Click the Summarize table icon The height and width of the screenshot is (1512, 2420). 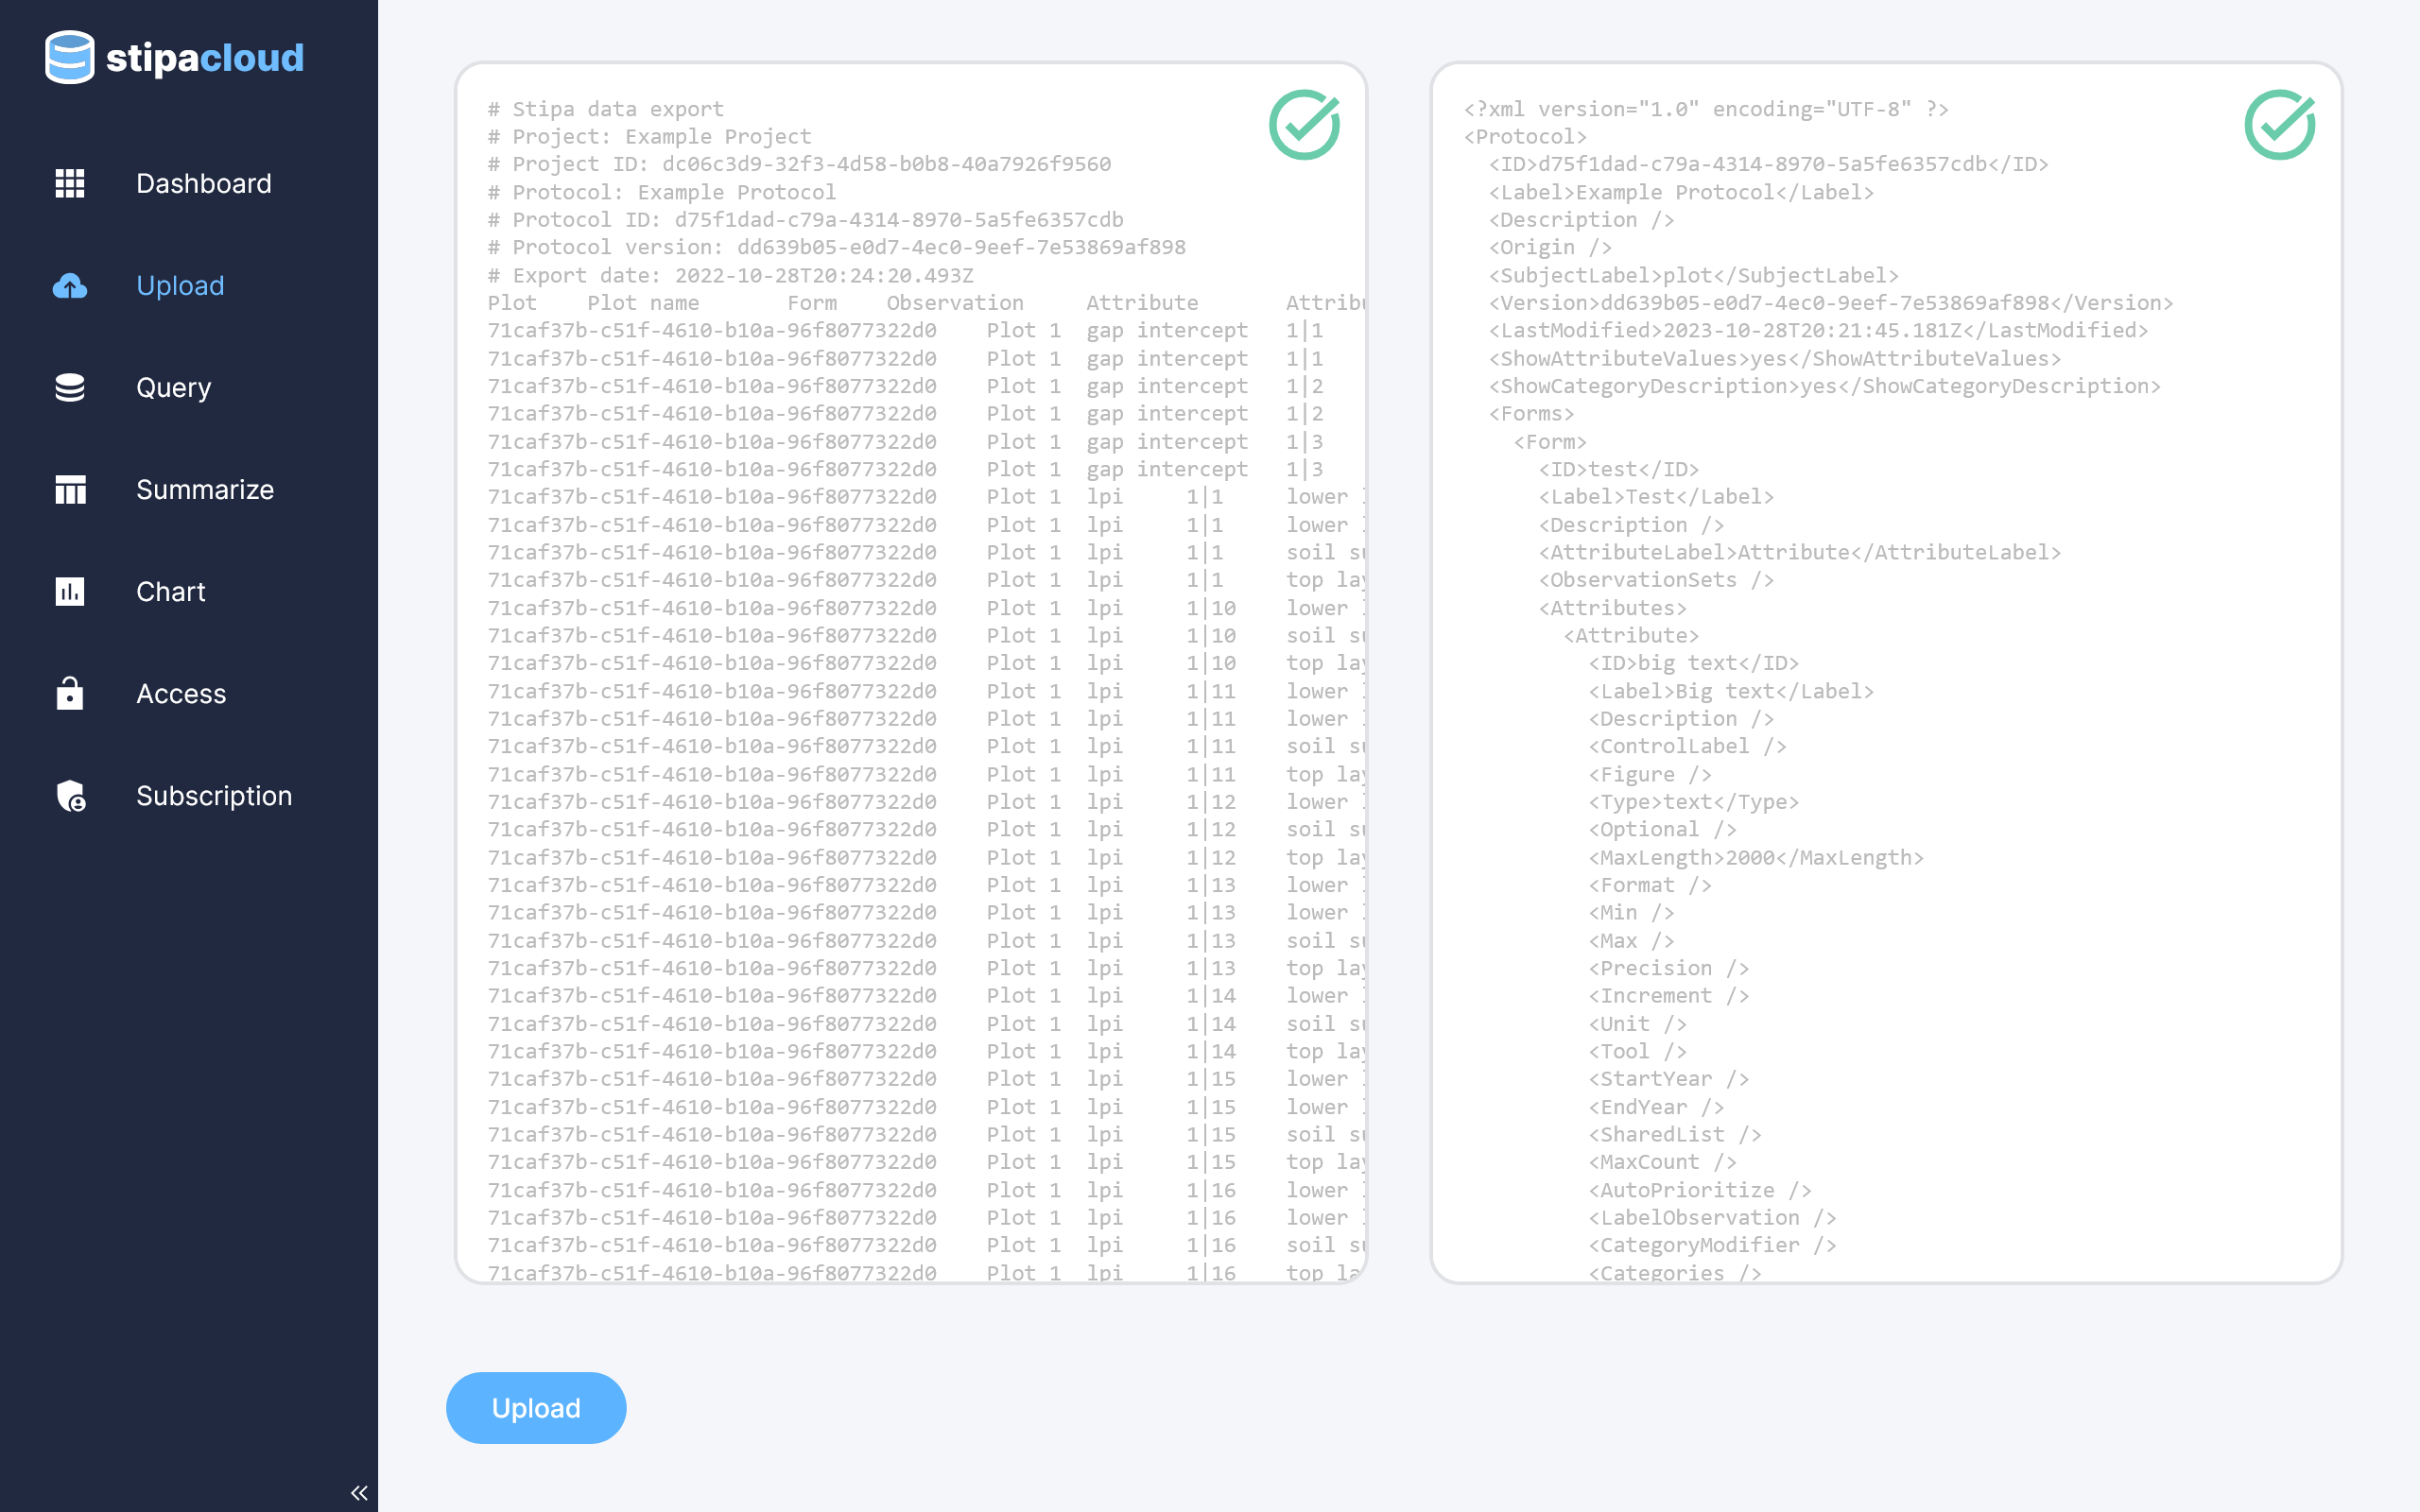click(69, 490)
